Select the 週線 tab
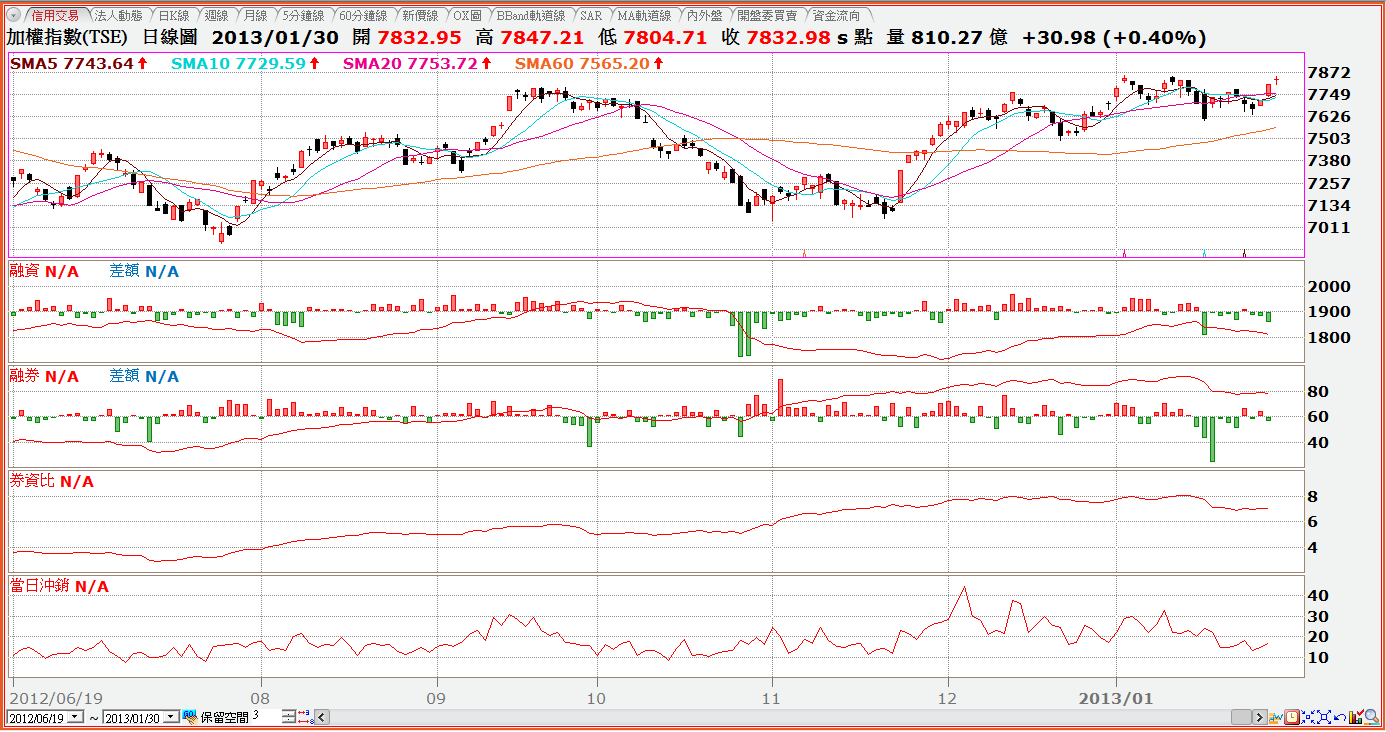 (216, 16)
